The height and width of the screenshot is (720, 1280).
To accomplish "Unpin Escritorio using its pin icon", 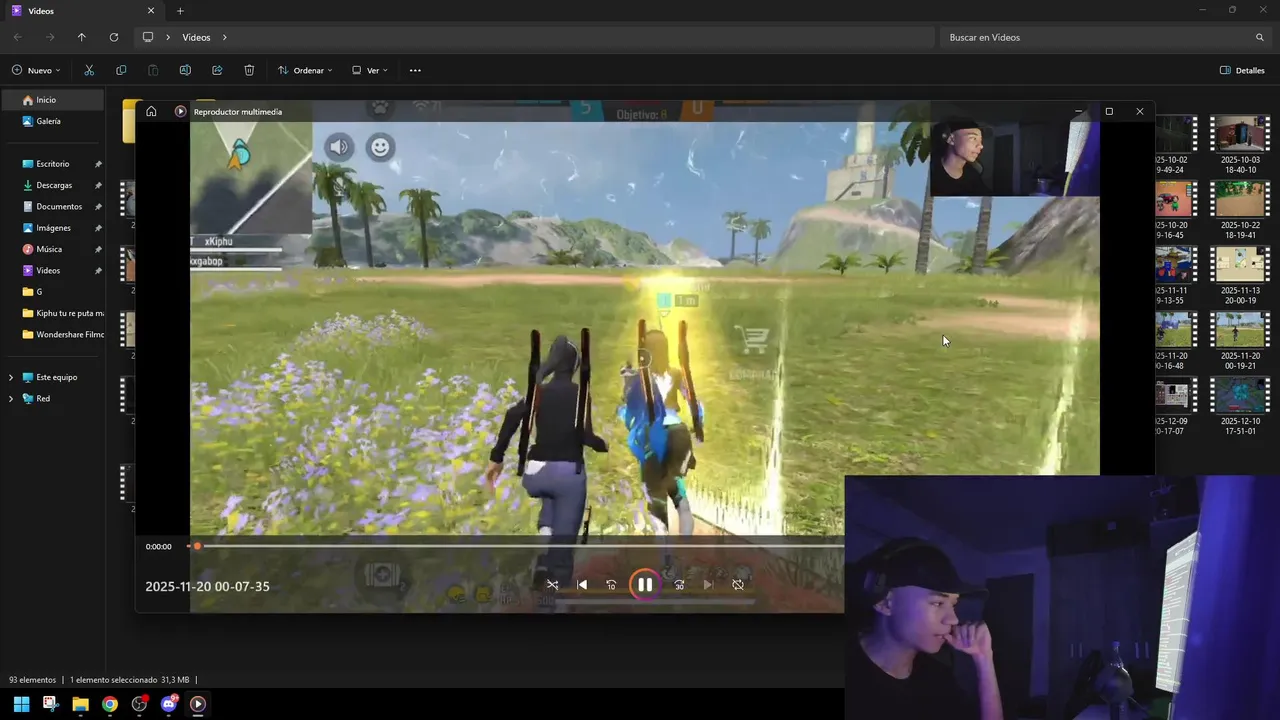I will (98, 164).
